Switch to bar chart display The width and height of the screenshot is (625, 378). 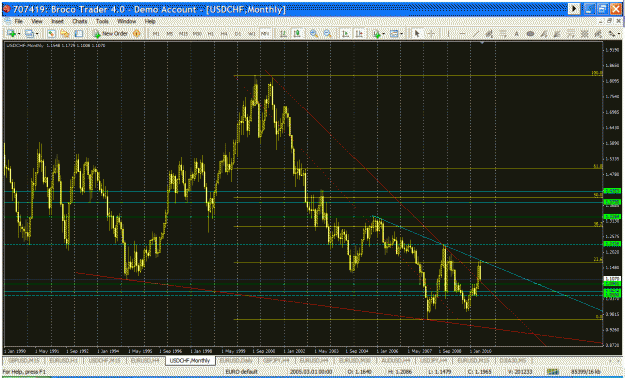coord(283,34)
